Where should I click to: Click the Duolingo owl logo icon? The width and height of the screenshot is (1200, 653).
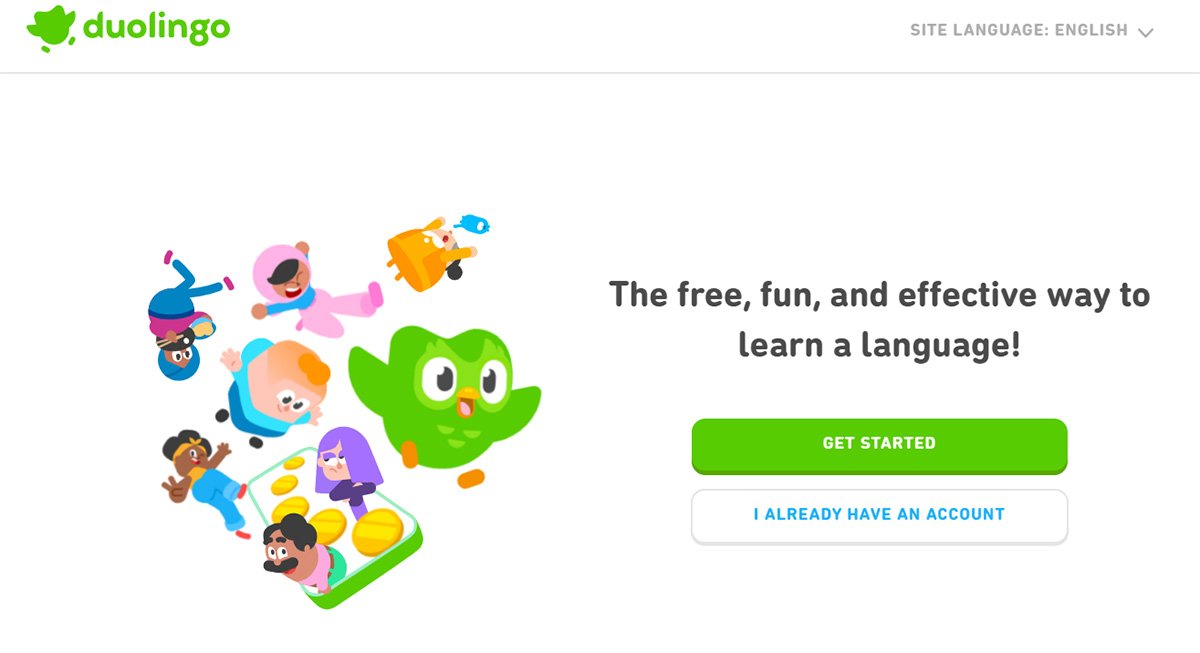point(51,30)
